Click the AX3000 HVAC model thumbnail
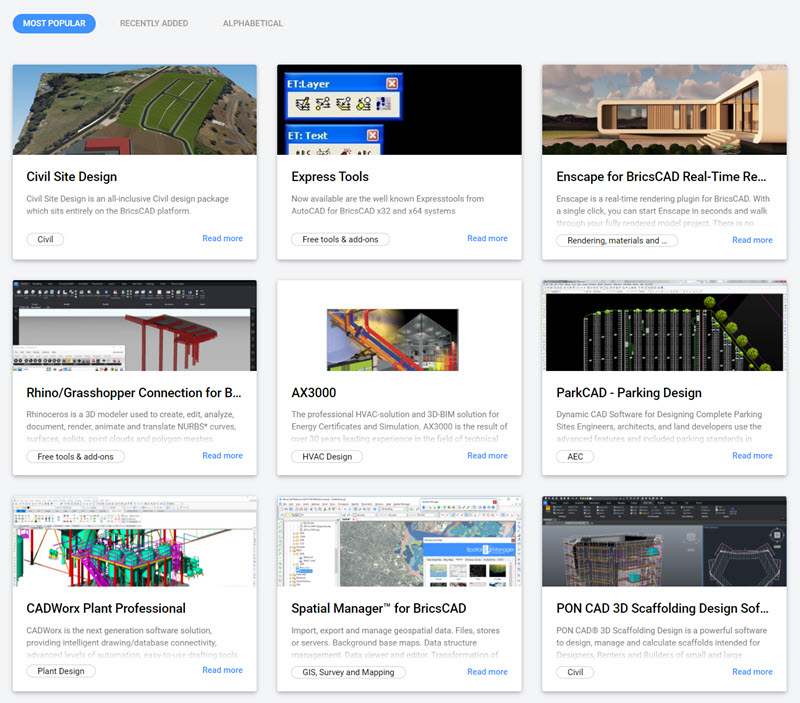The image size is (800, 703). tap(399, 325)
